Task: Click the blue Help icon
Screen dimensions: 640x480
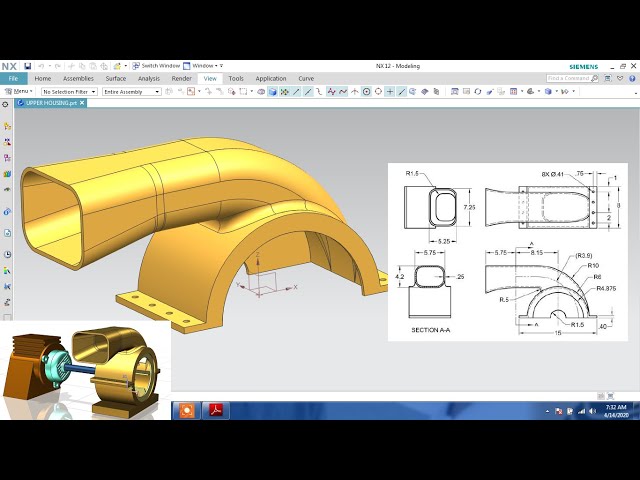Action: point(632,78)
